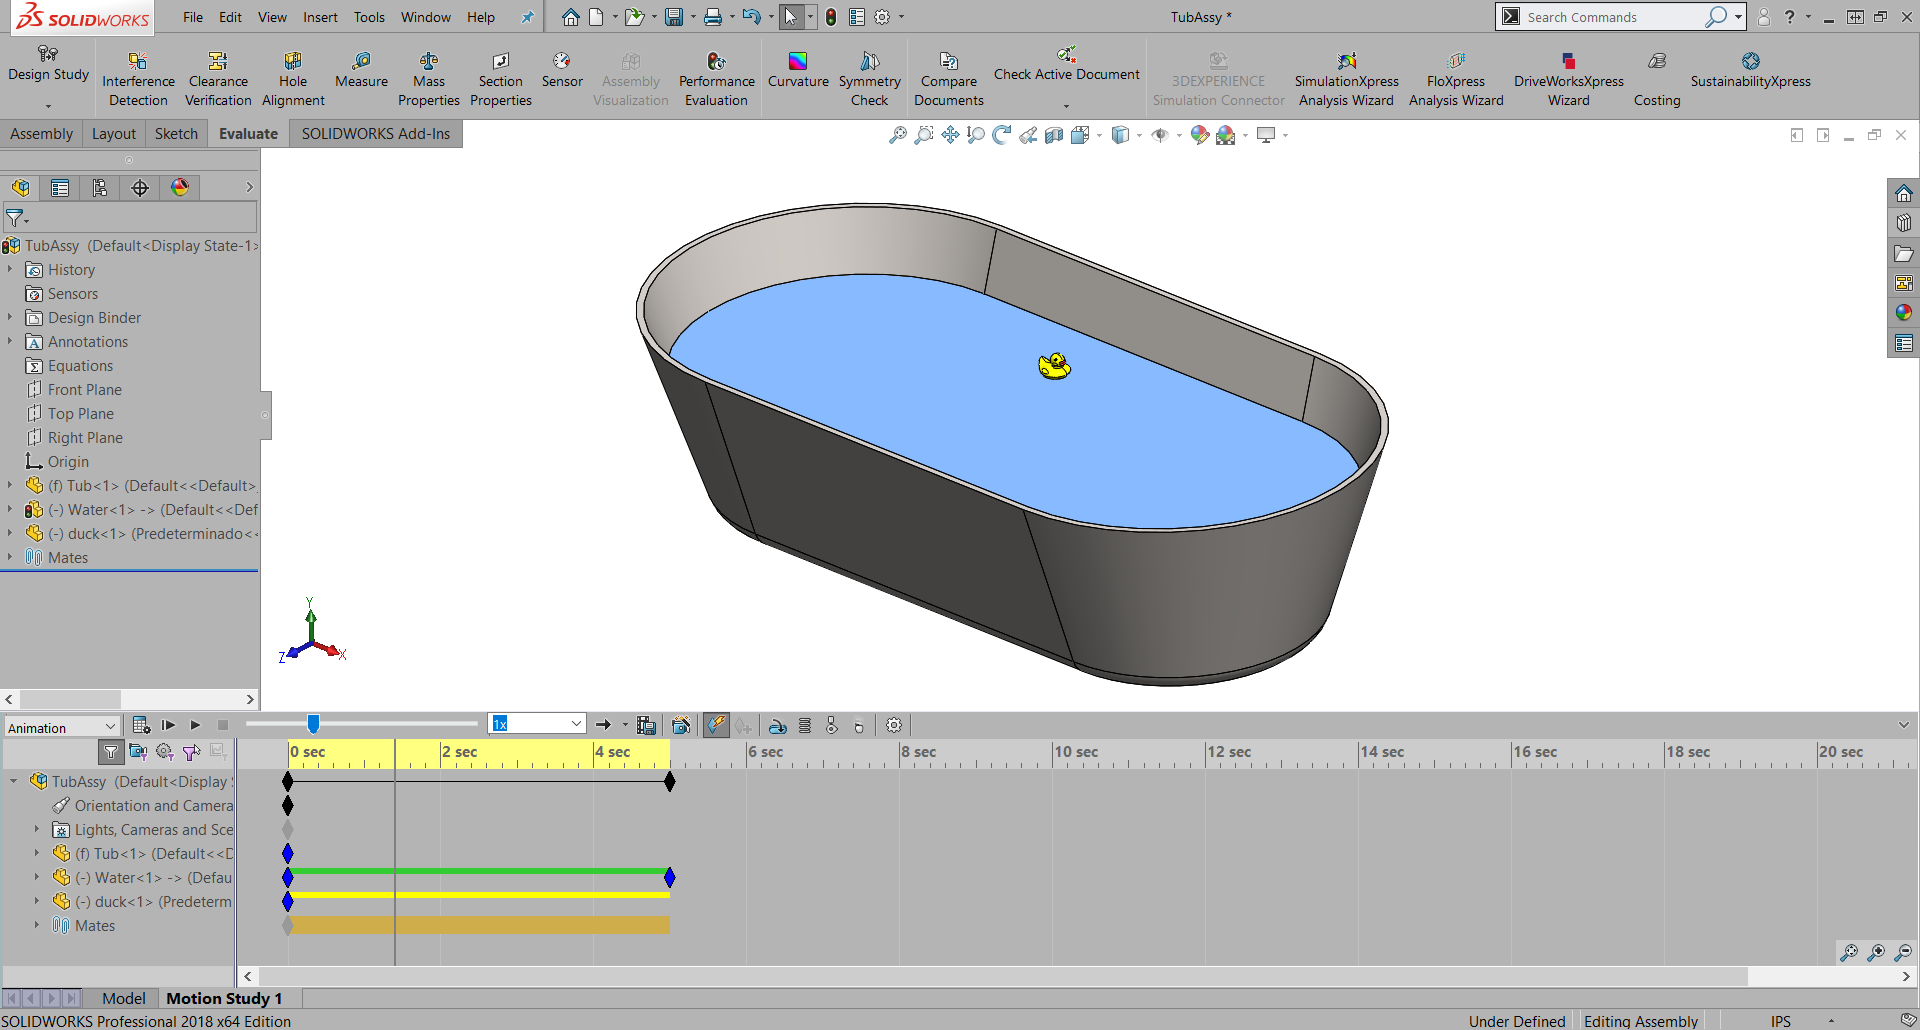
Task: Click Edit Appearance colored ball icon
Action: (x=1200, y=135)
